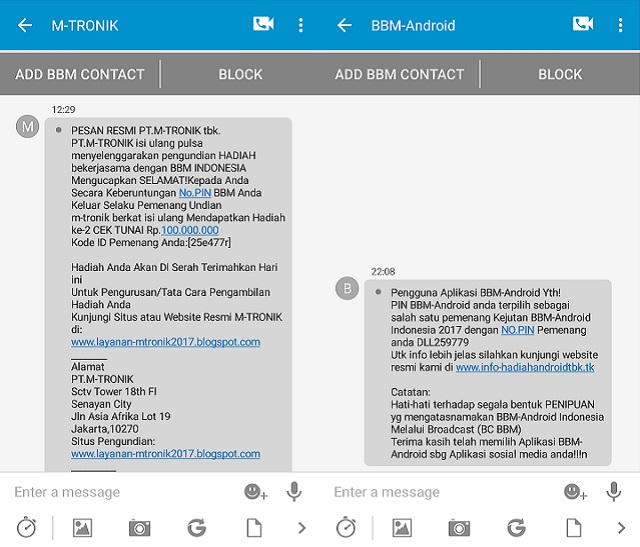
Task: Tap the G search icon in the BBM-Android chat
Action: click(x=516, y=528)
